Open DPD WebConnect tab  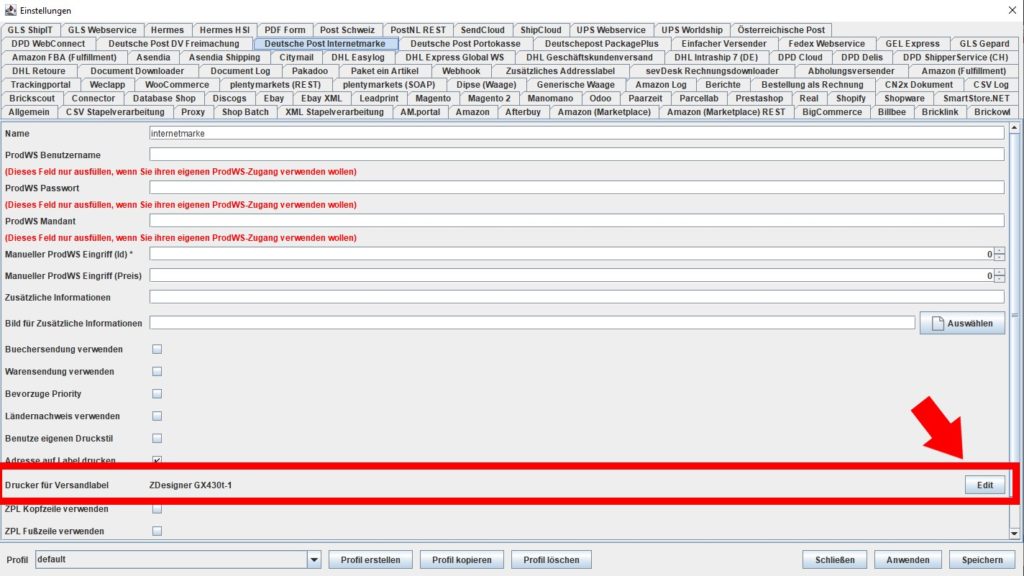click(x=48, y=44)
